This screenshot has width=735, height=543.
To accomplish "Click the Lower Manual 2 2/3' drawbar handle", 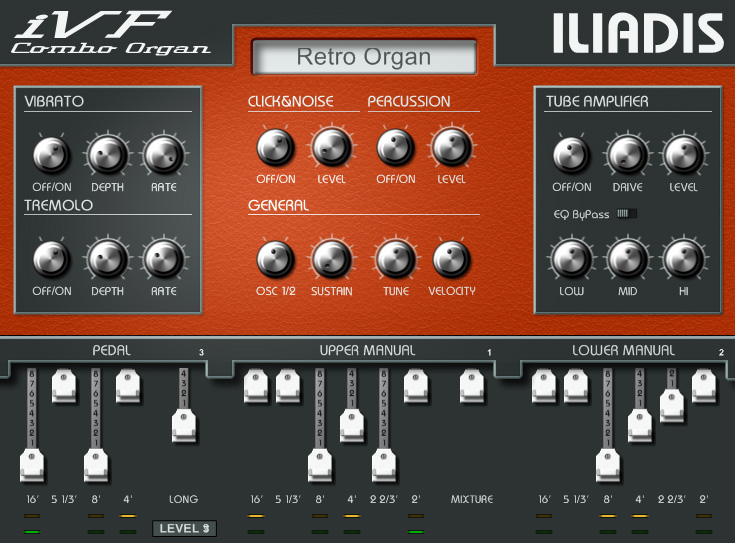I will click(672, 406).
